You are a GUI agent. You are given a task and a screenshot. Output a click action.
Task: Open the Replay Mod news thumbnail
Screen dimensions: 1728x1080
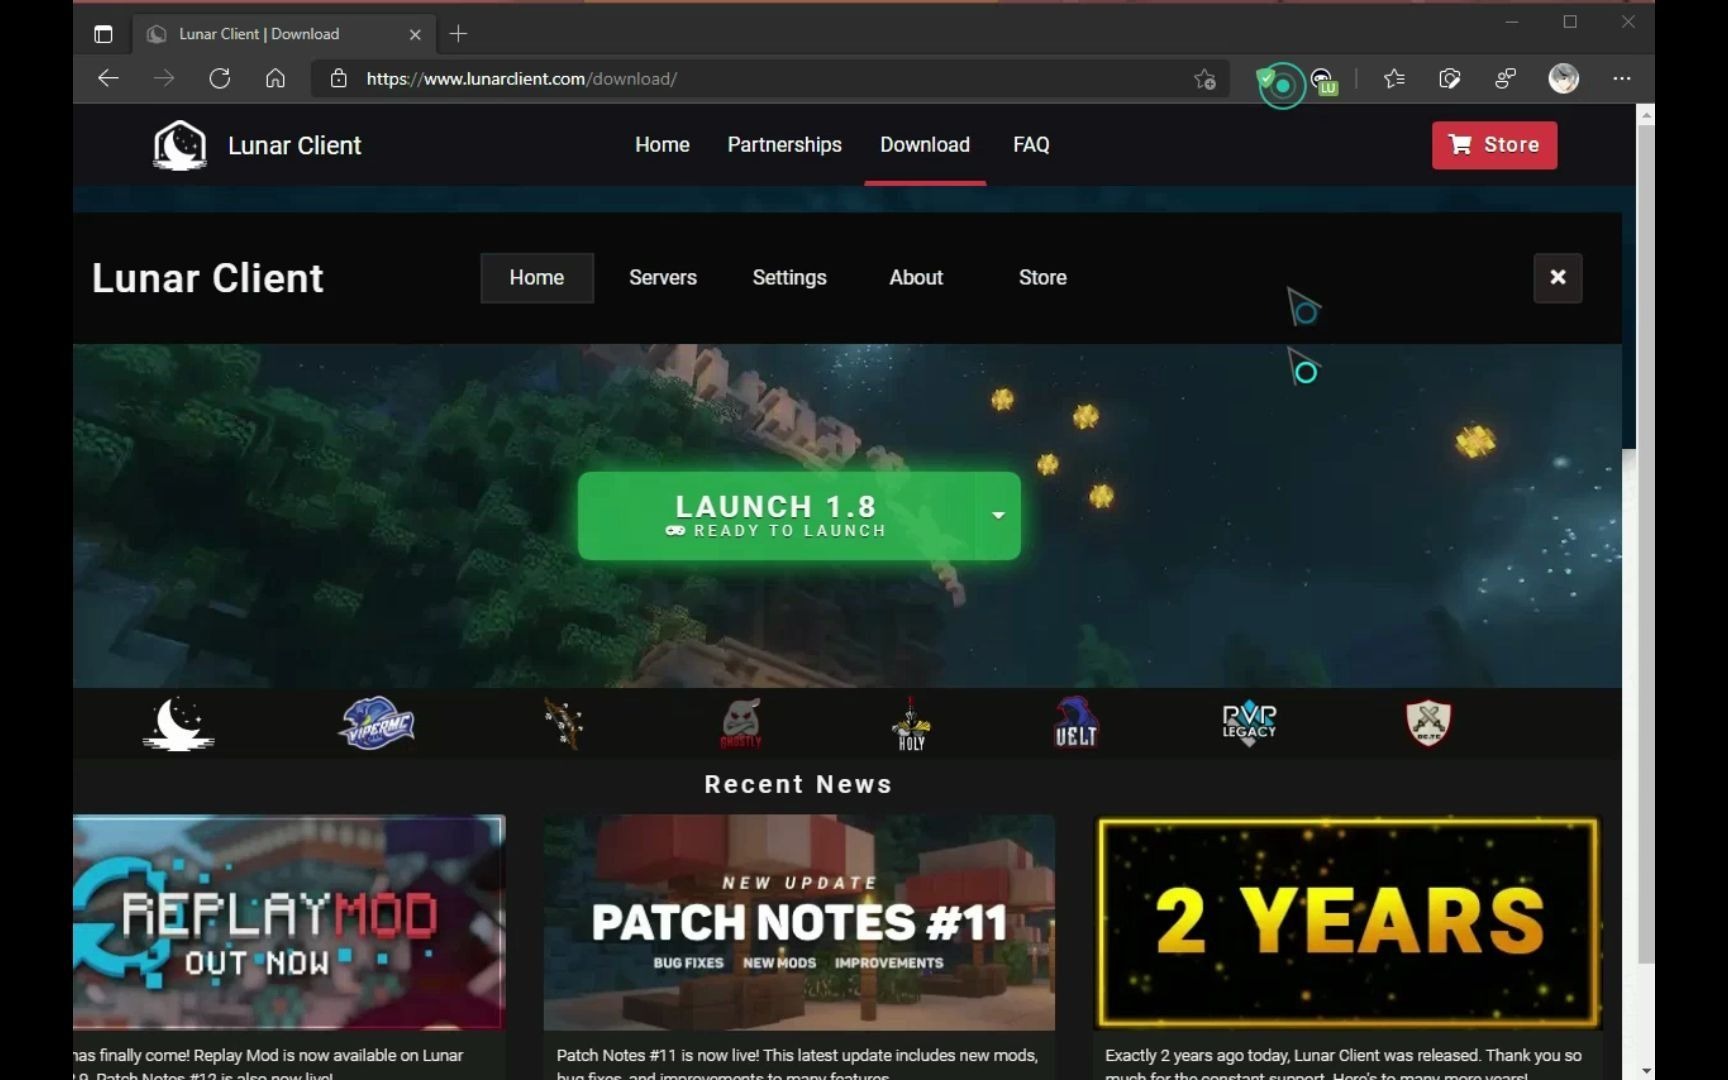coord(289,922)
